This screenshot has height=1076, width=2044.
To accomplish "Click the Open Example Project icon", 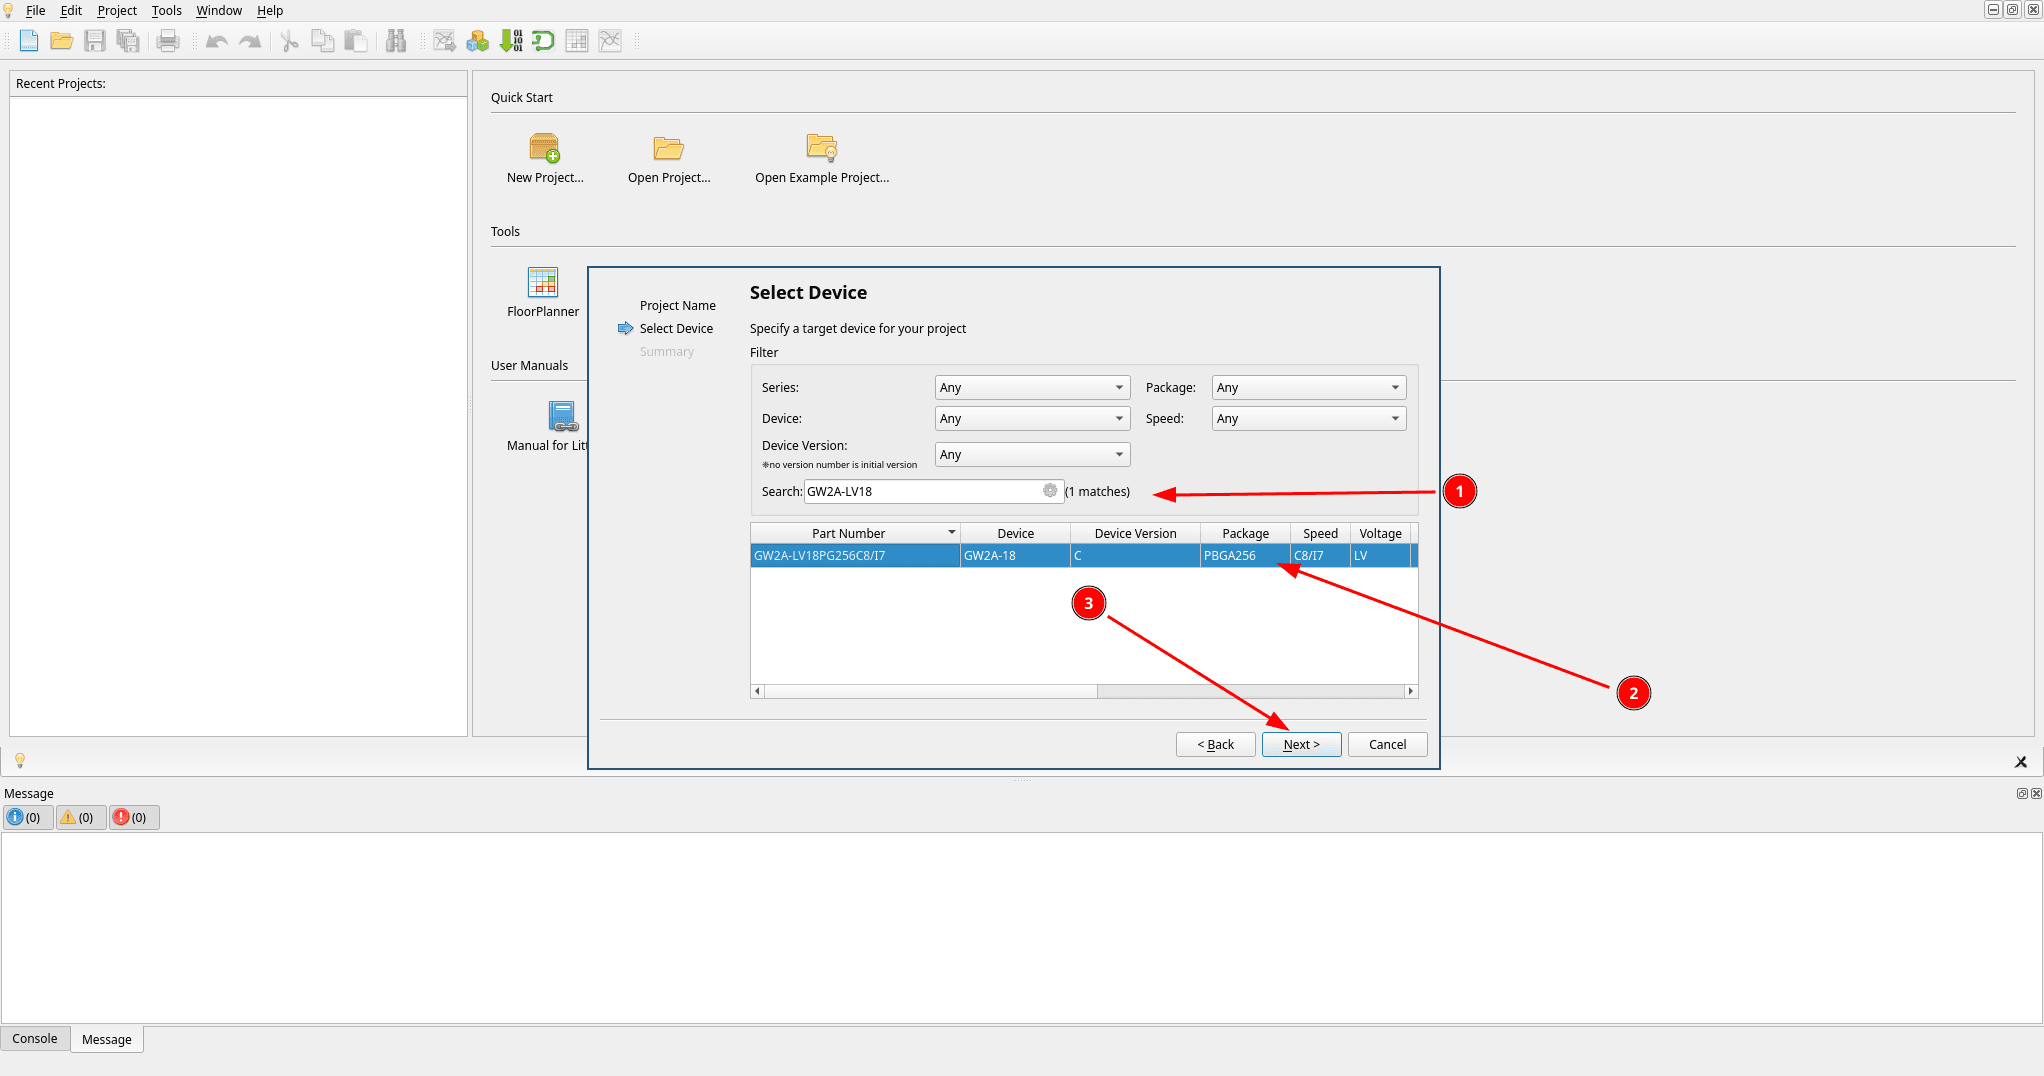I will tap(822, 148).
